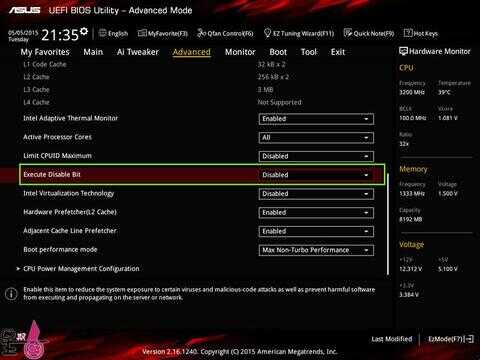The width and height of the screenshot is (480, 360).
Task: Click the Not Supported value
Action: coord(279,102)
